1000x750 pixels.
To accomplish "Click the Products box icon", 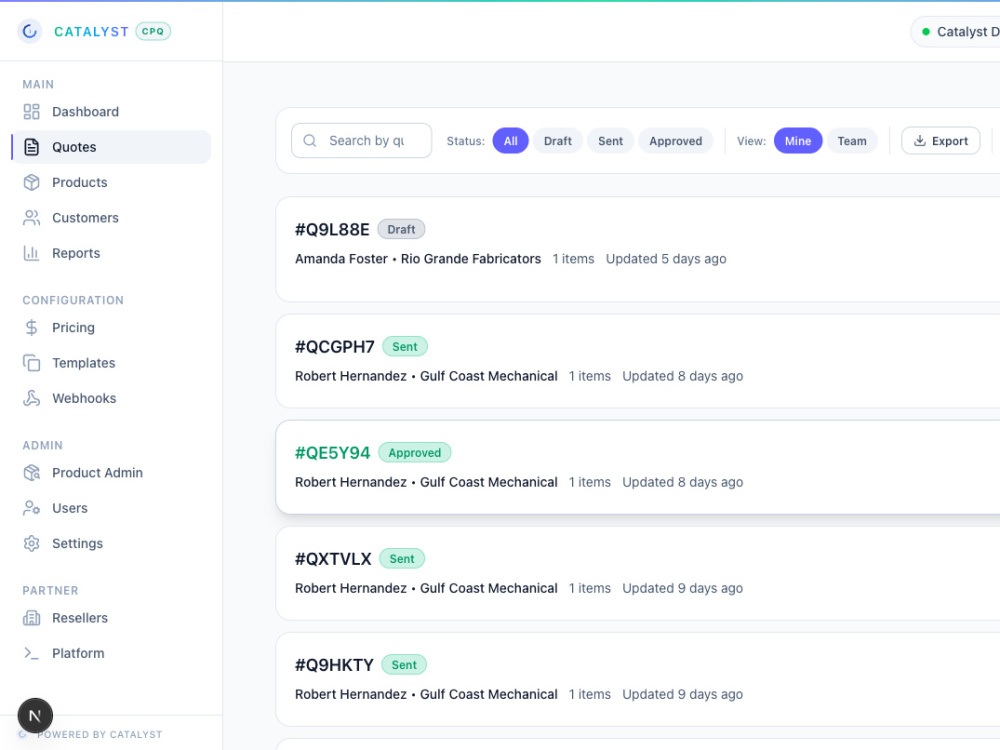I will point(31,182).
